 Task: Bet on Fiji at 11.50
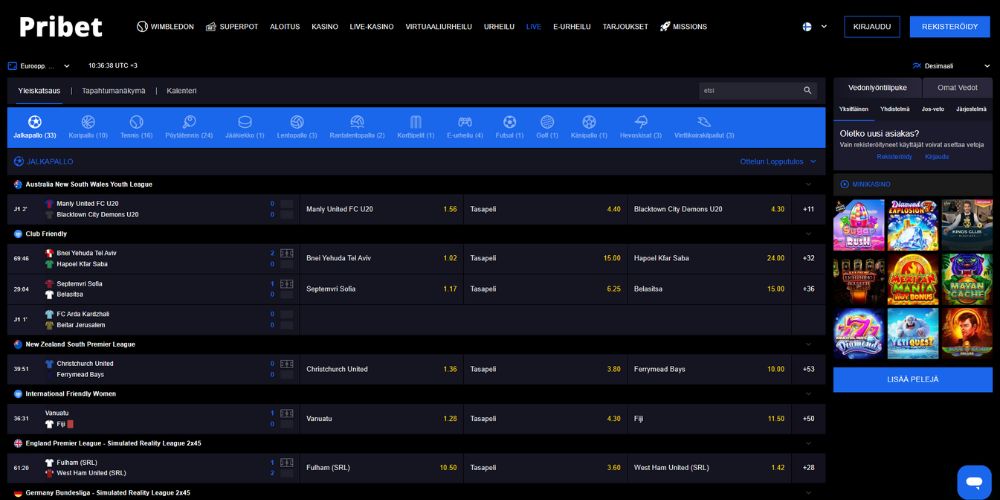coord(709,418)
